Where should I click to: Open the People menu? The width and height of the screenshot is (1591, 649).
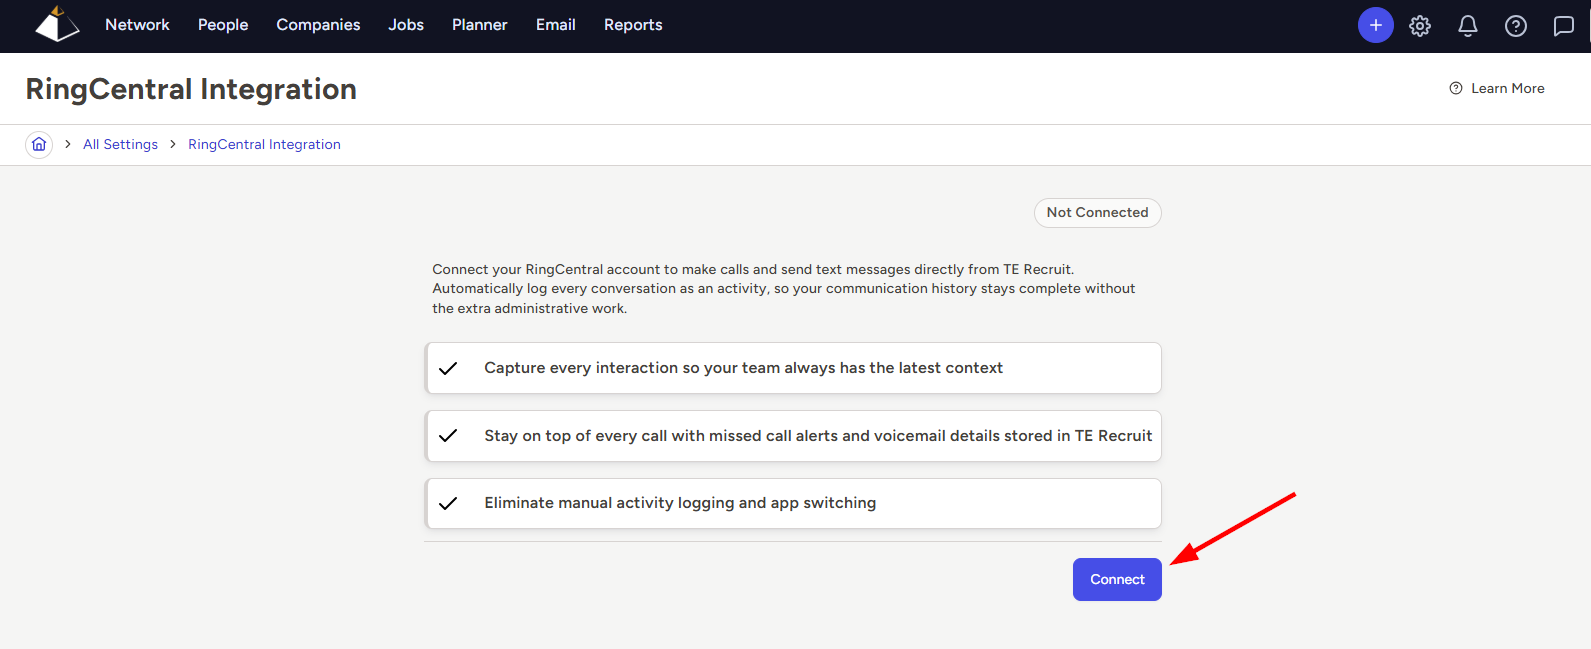[x=223, y=25]
